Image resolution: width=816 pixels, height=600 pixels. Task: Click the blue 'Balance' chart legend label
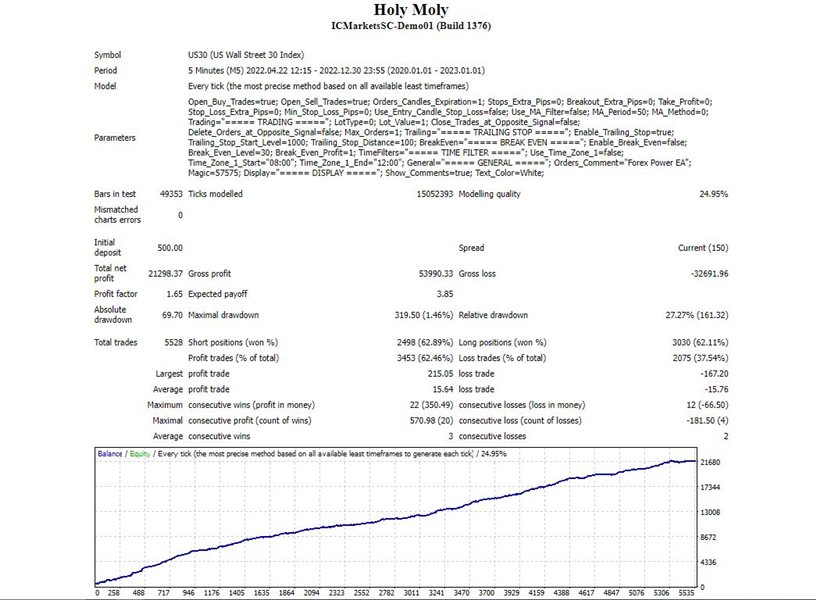pyautogui.click(x=110, y=454)
